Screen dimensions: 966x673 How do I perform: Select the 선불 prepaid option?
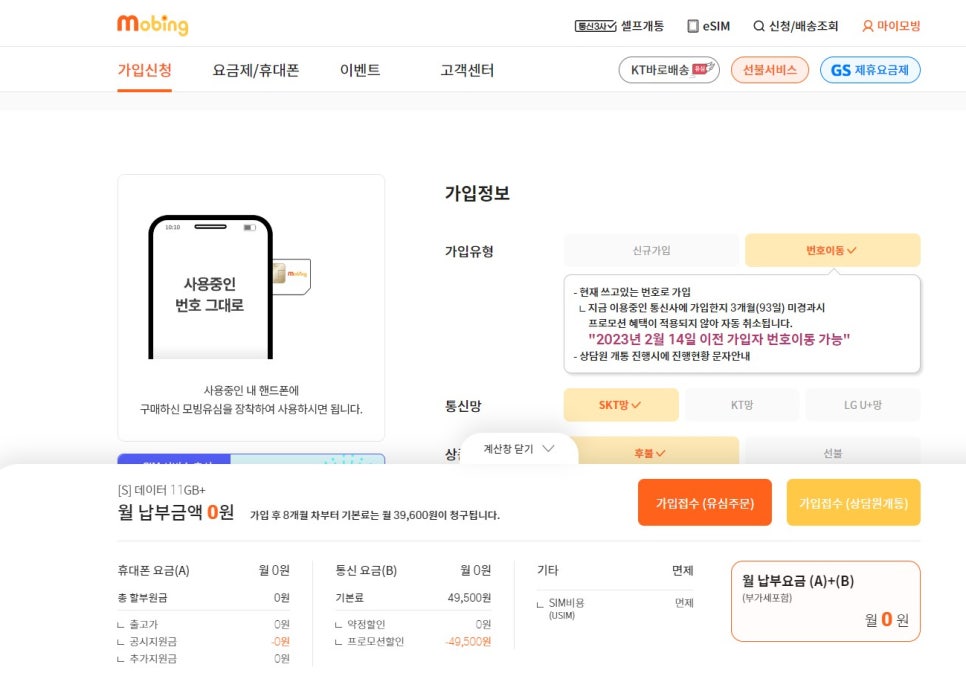pos(832,452)
